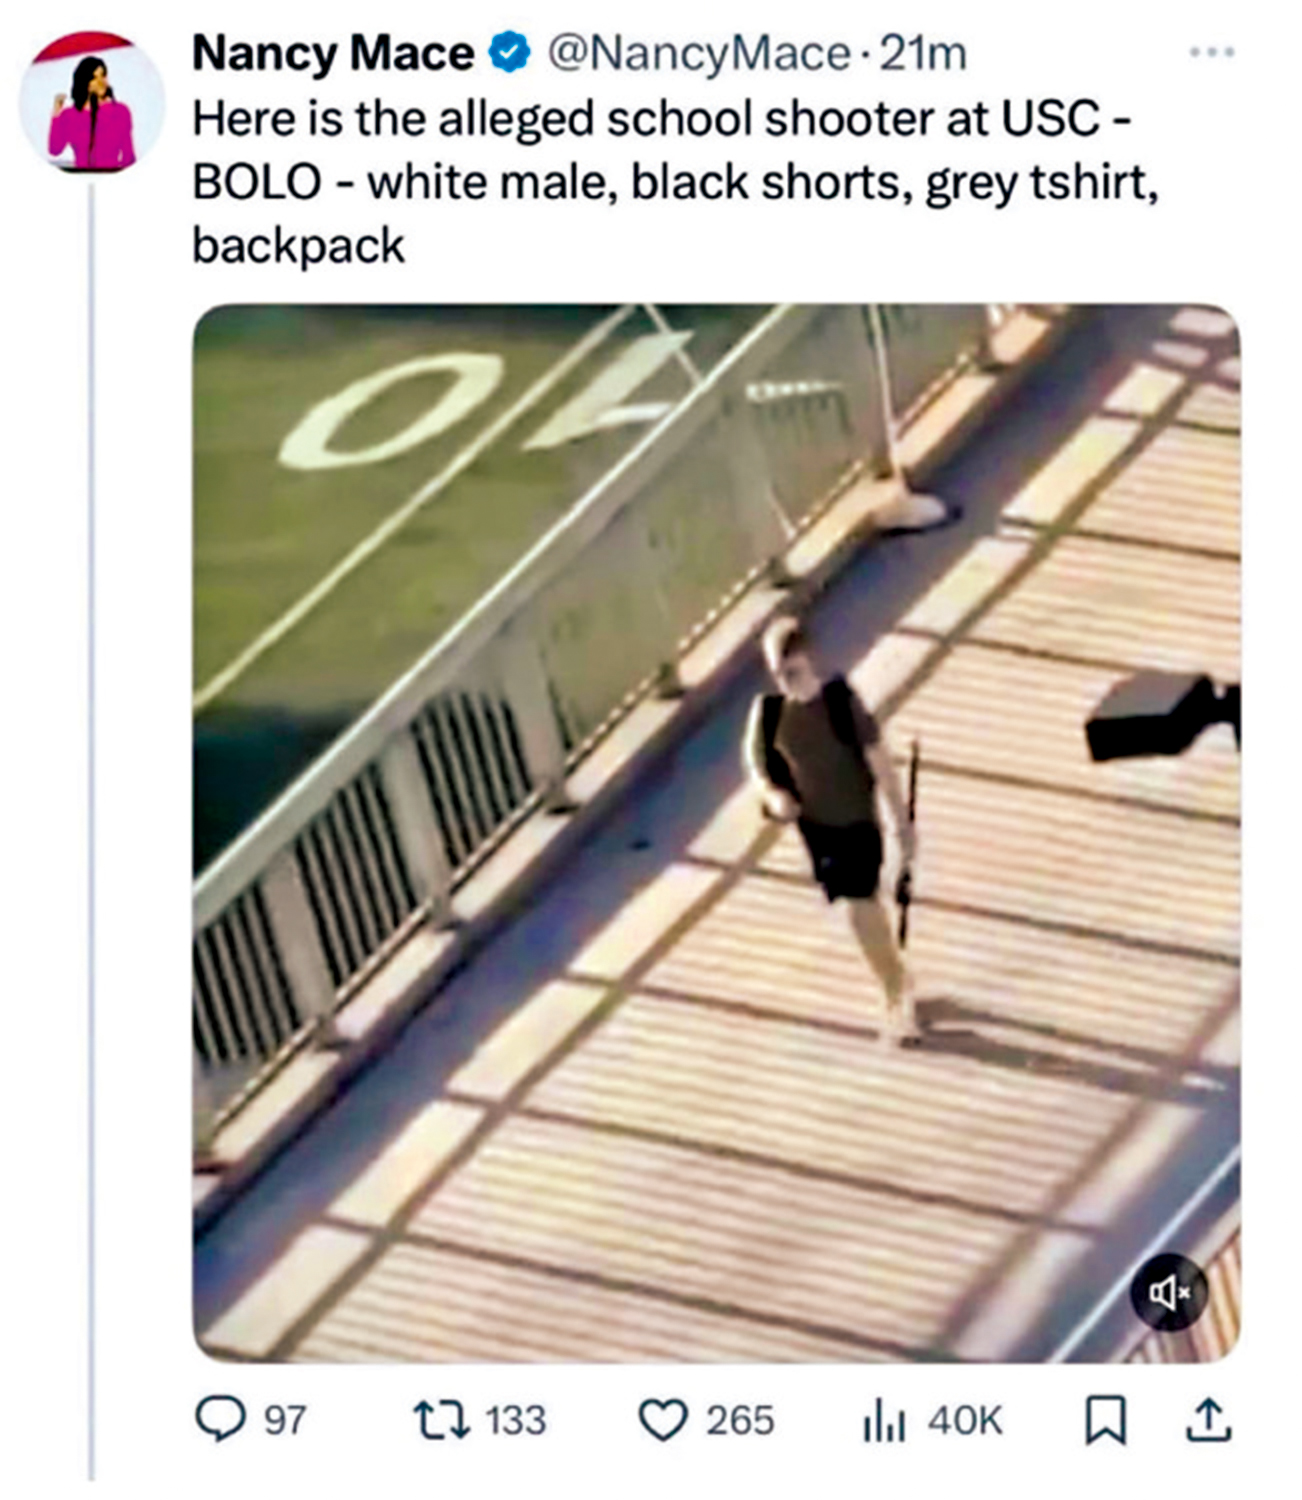Click the vertical thread connector line
1302x1500 pixels.
[x=92, y=830]
